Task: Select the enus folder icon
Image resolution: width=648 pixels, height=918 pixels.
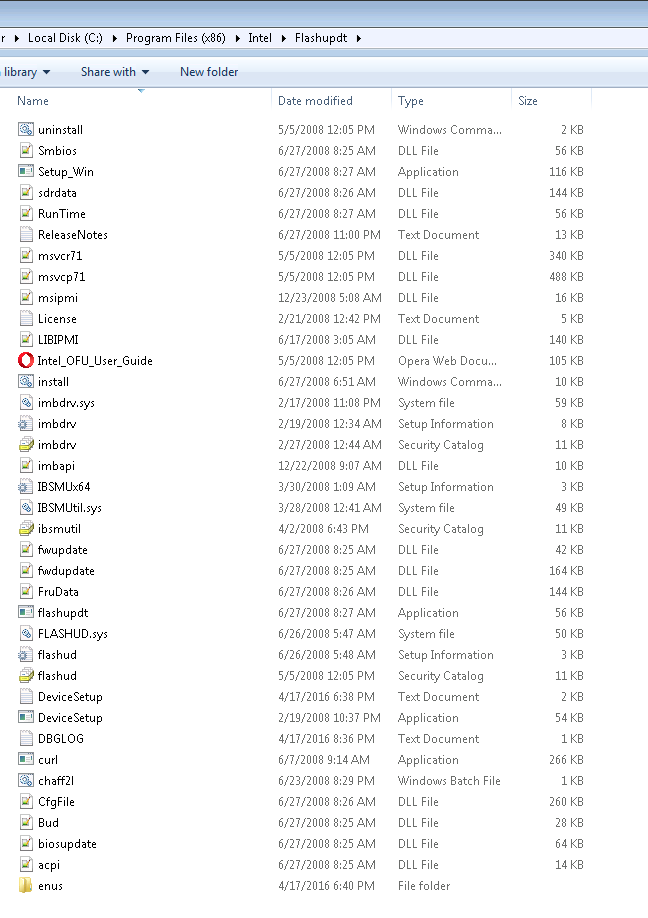Action: 26,886
